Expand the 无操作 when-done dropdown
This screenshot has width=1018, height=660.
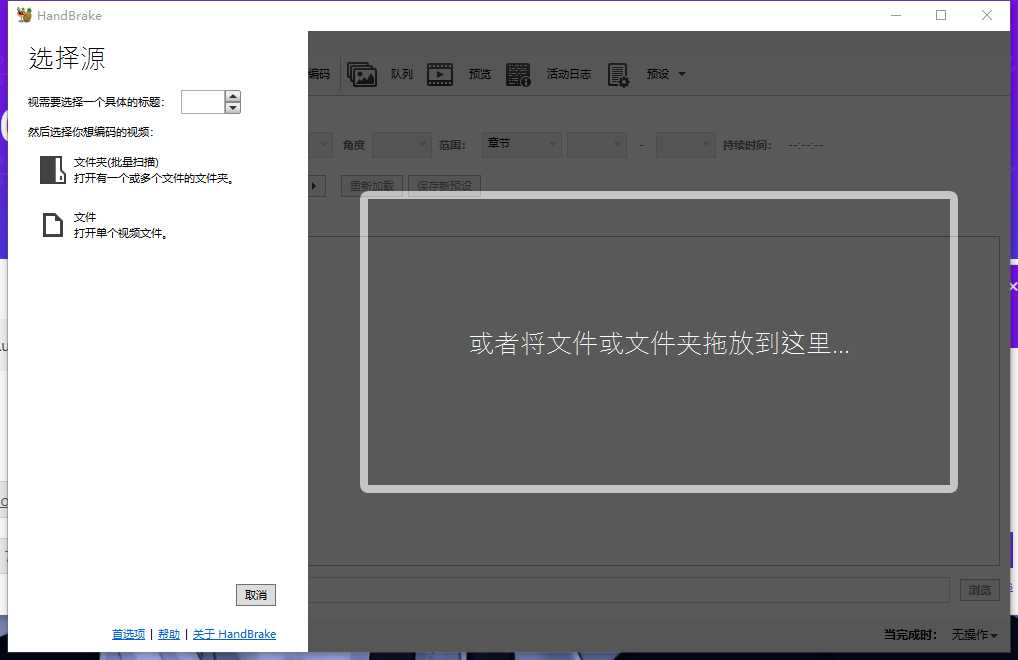(x=974, y=635)
